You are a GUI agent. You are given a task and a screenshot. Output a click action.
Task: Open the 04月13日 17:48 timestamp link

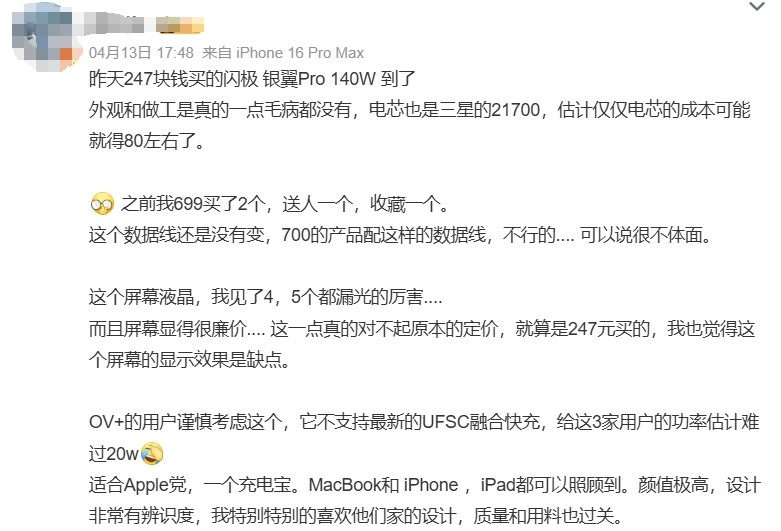pyautogui.click(x=141, y=52)
